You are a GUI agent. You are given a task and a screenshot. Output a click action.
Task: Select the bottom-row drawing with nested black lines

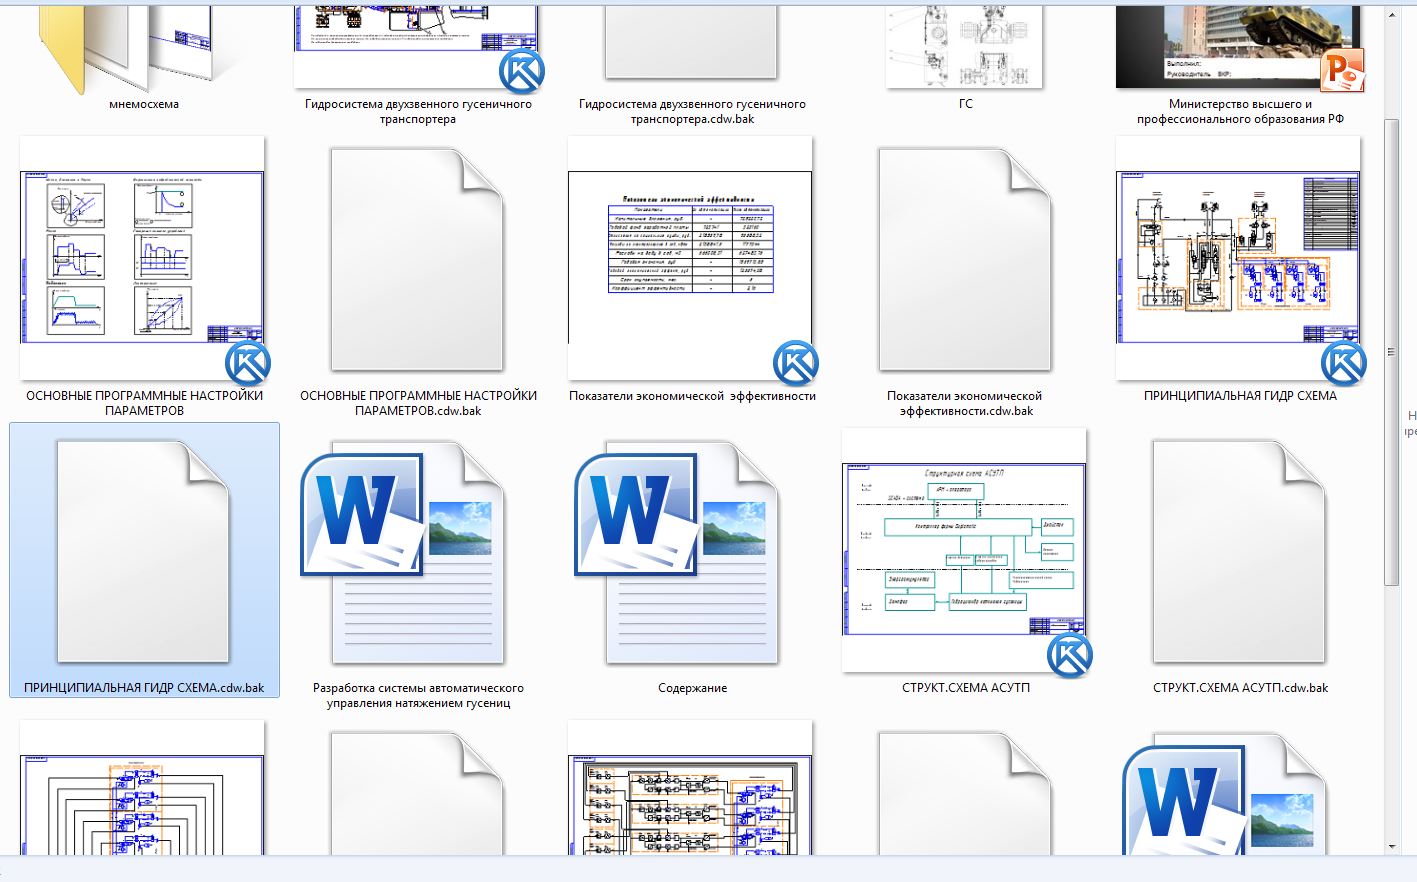[x=143, y=788]
